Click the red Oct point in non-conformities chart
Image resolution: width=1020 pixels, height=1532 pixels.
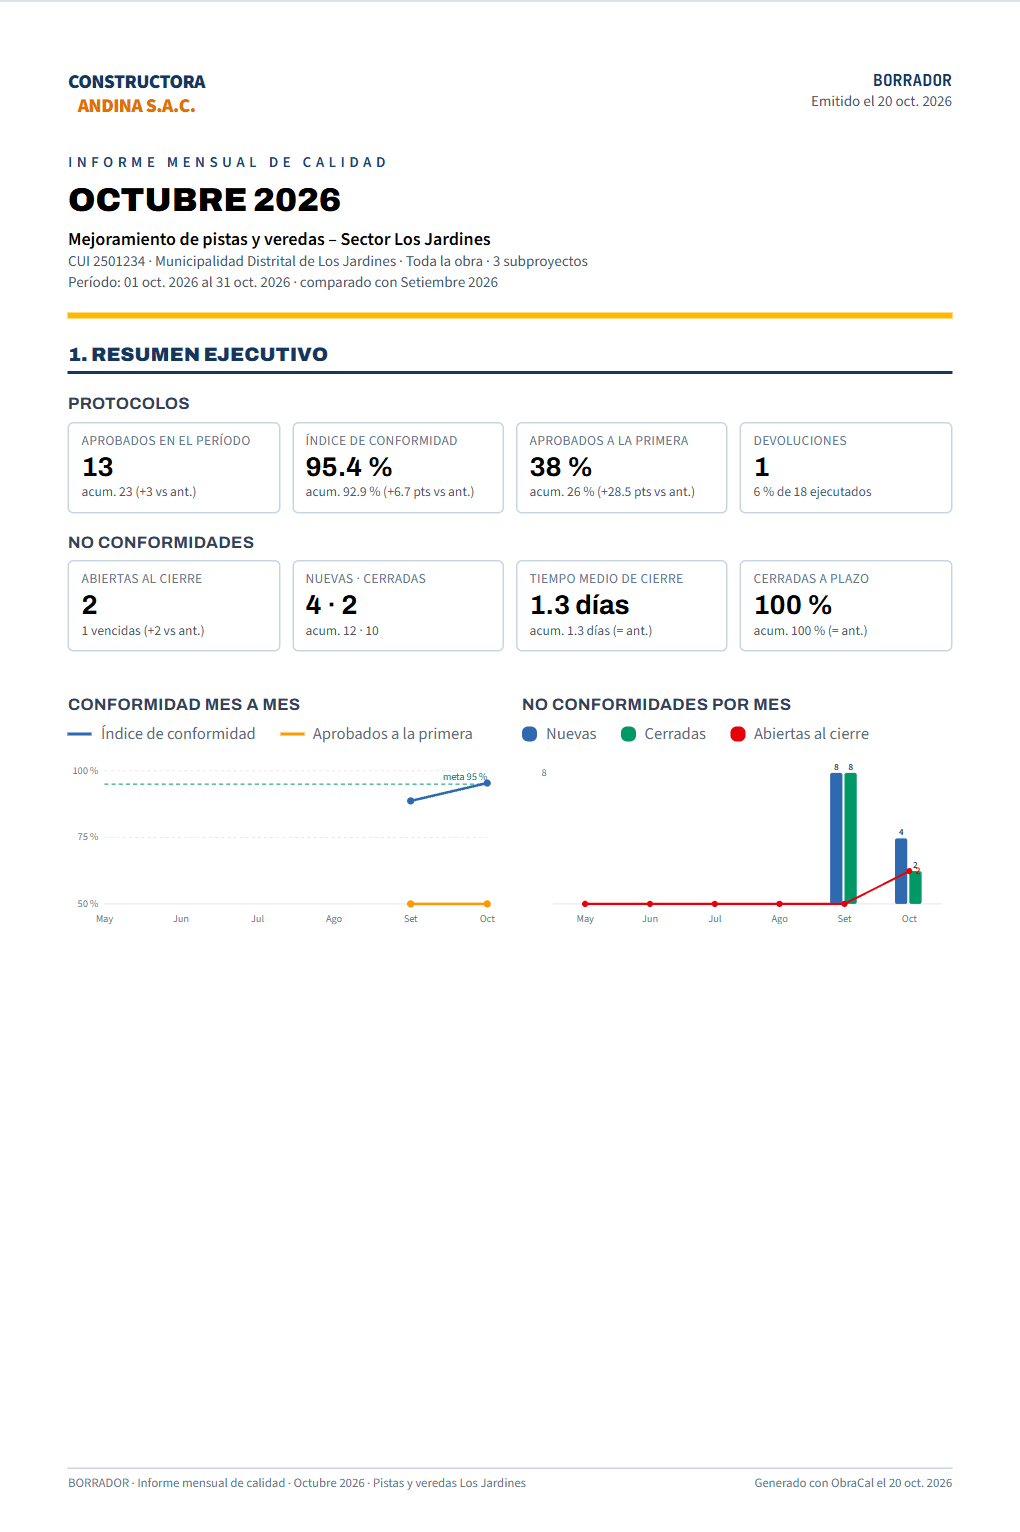pyautogui.click(x=909, y=871)
